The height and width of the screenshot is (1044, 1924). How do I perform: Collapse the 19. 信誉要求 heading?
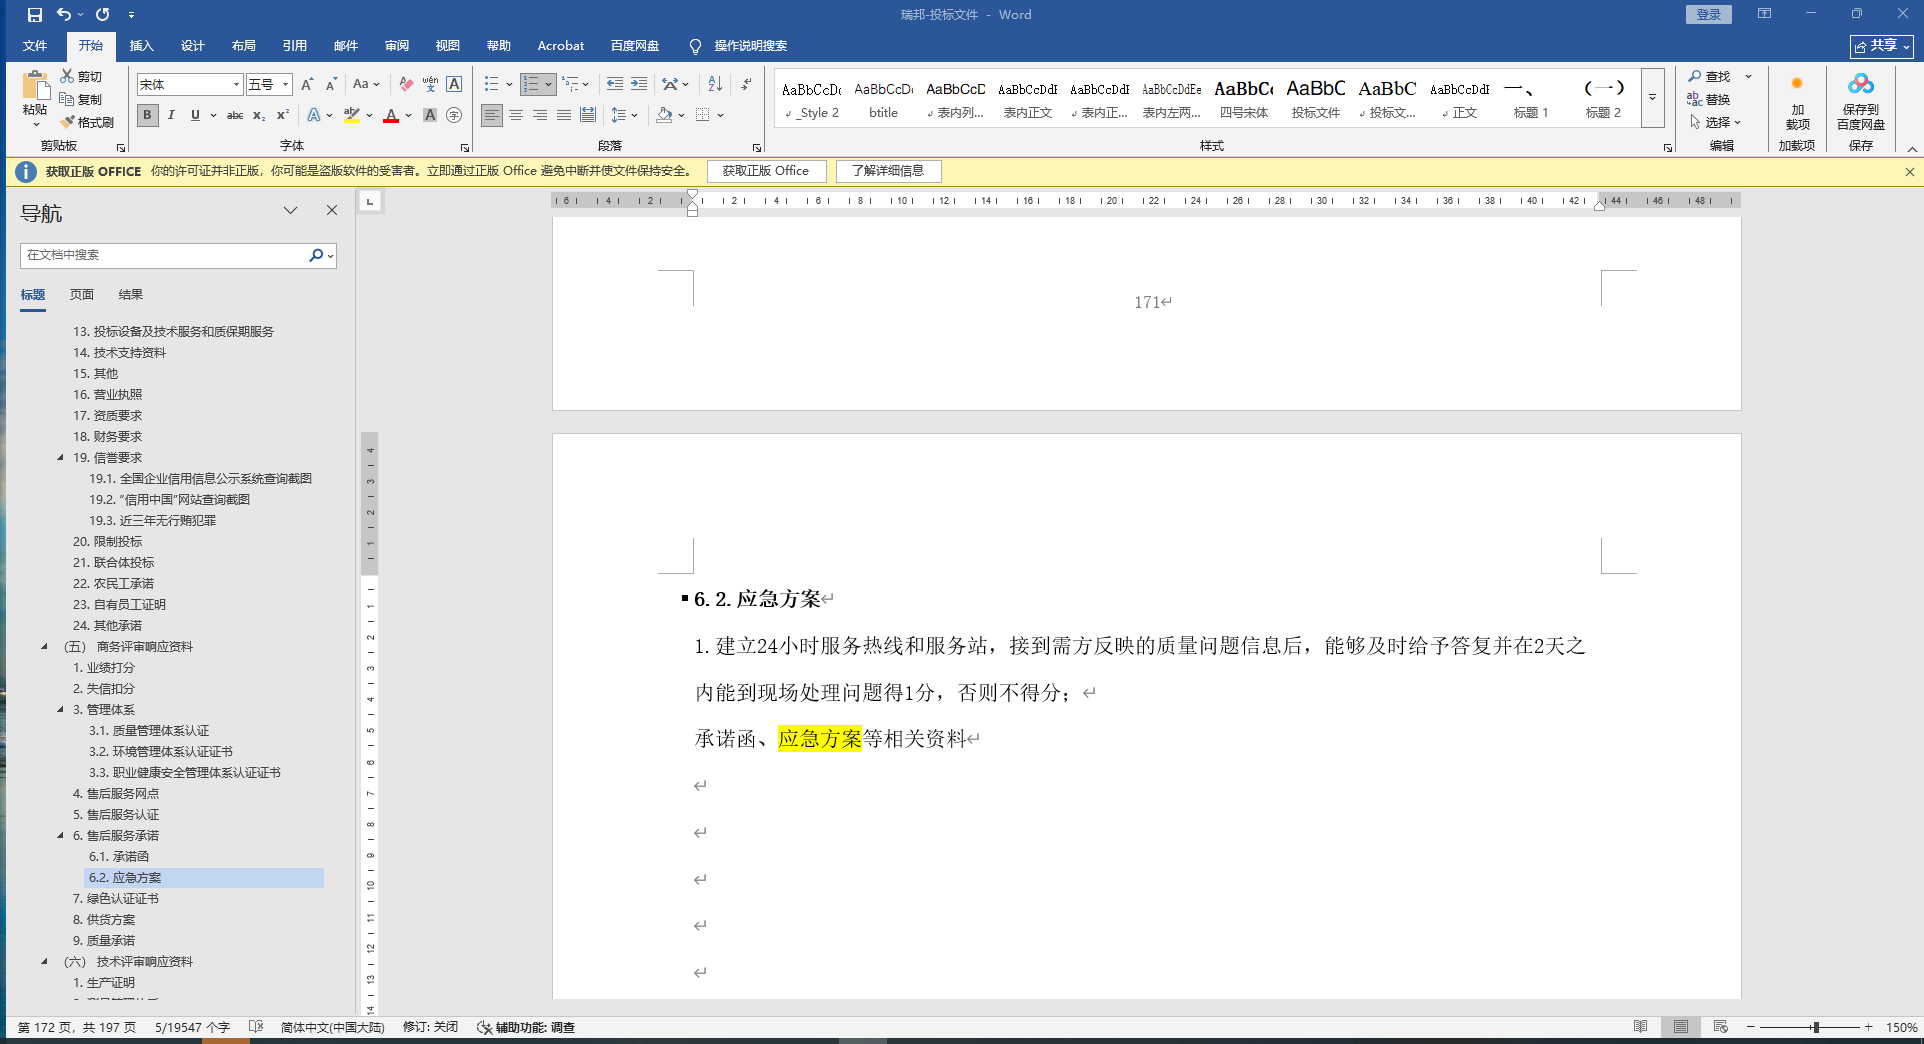pyautogui.click(x=60, y=457)
